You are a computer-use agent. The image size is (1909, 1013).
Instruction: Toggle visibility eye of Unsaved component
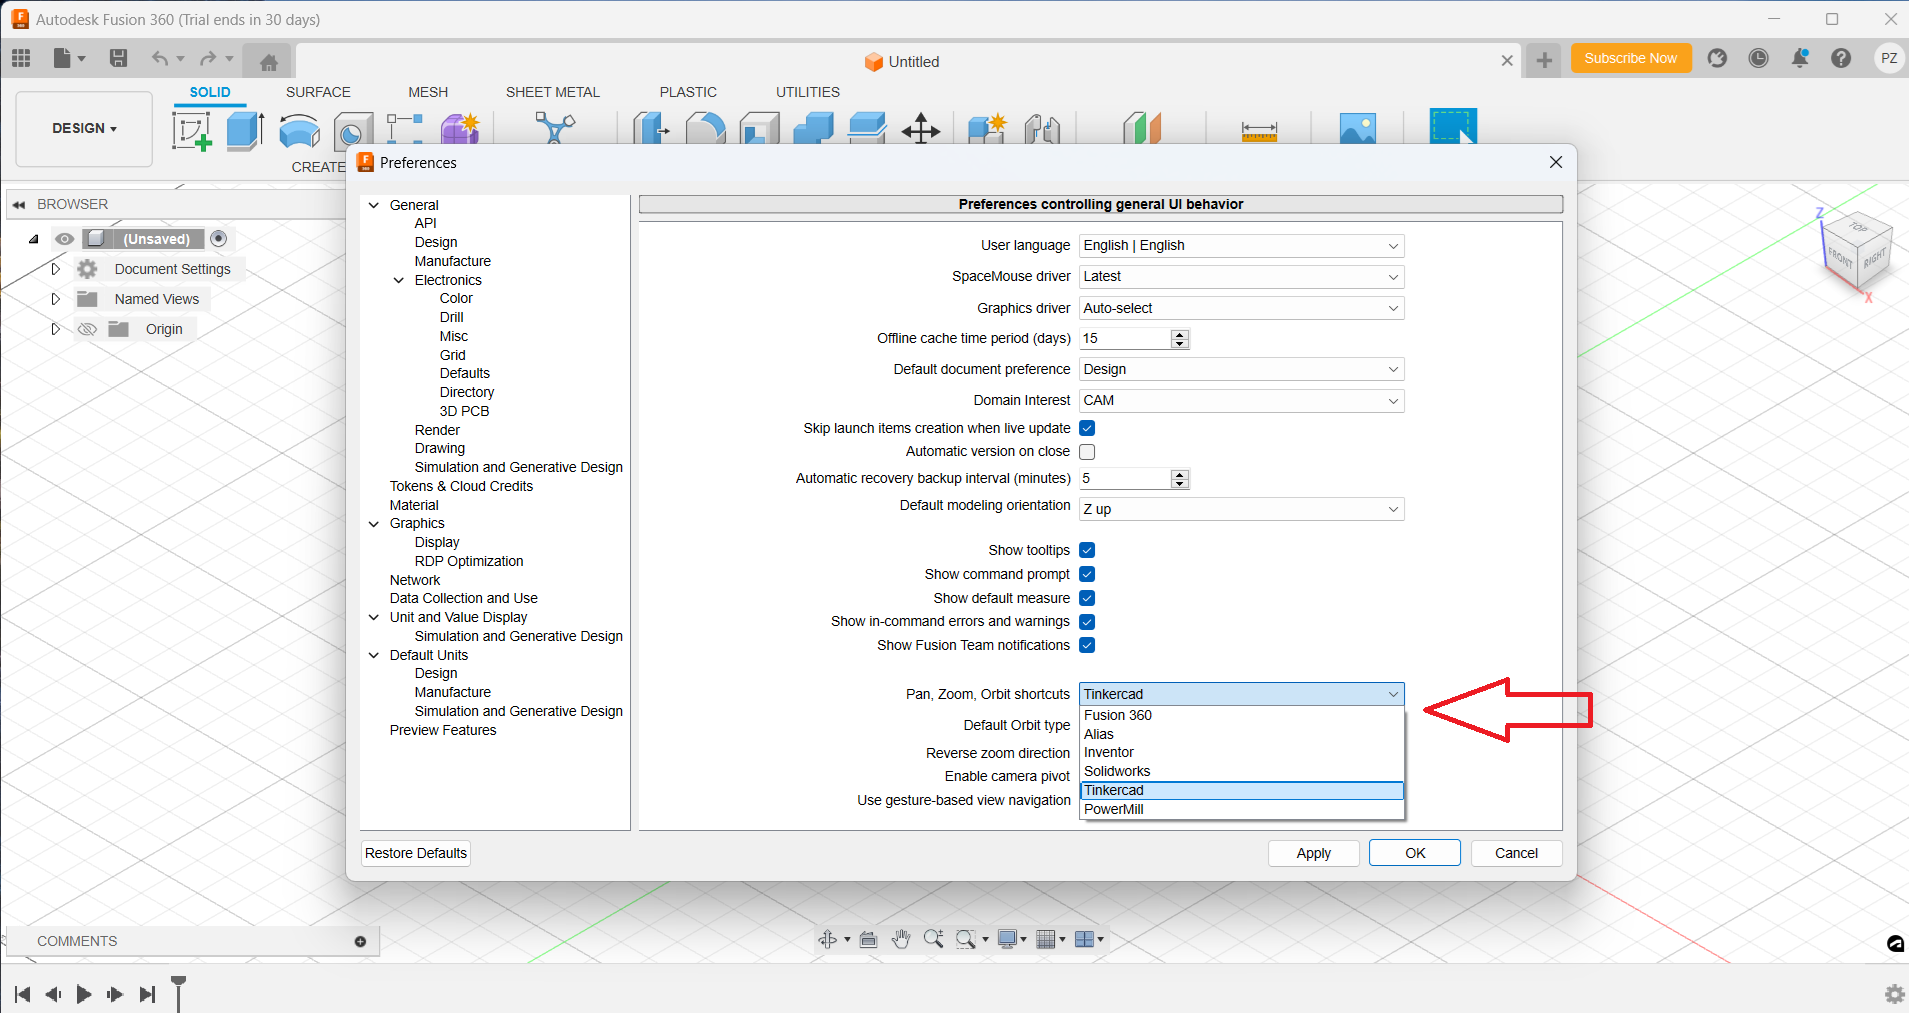pos(65,239)
